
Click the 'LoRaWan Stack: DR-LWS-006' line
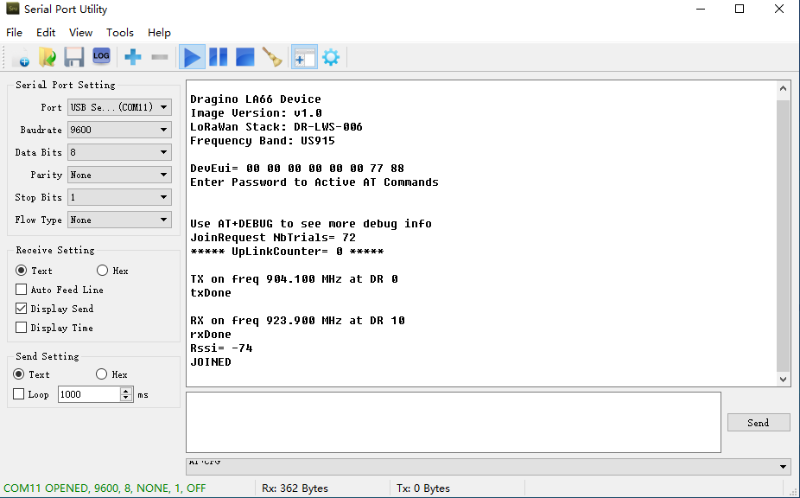click(276, 127)
